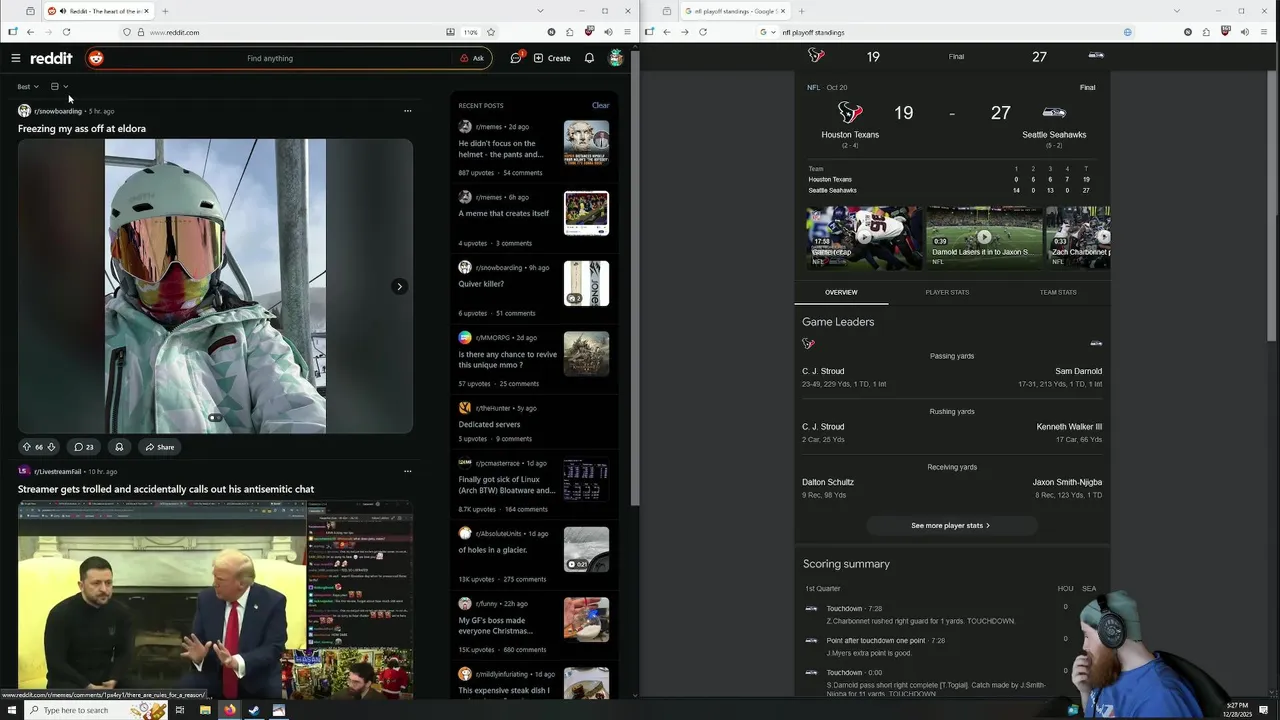Reload the Reddit page in the left browser
1280x720 pixels.
point(66,32)
